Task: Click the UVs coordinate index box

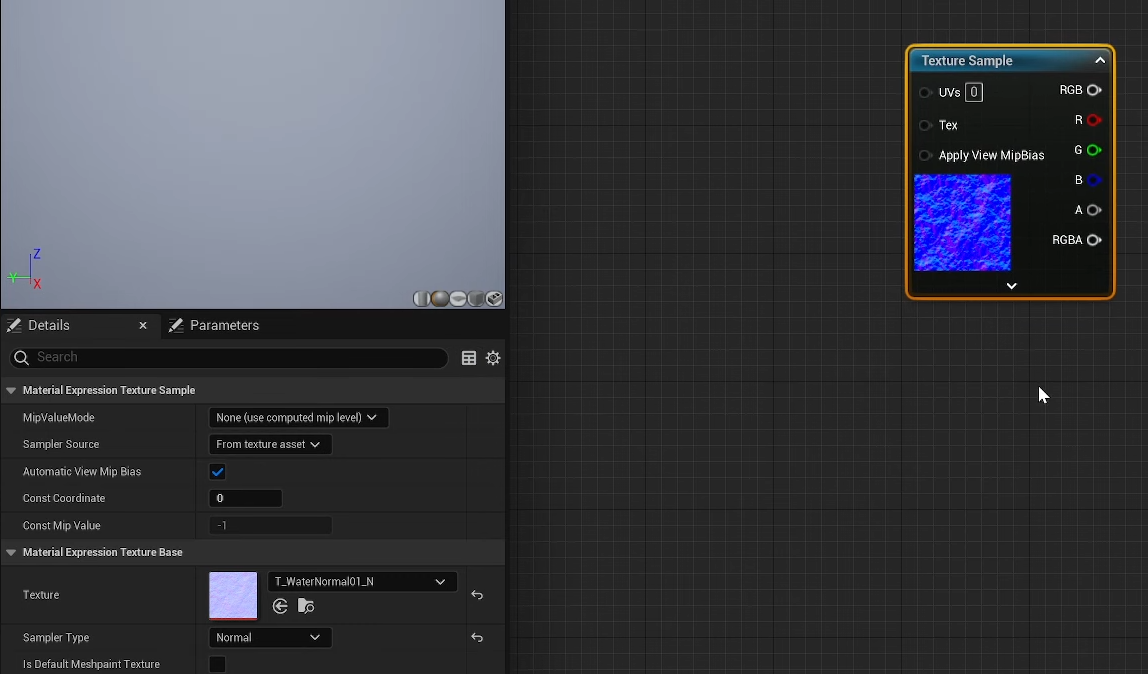Action: tap(974, 92)
